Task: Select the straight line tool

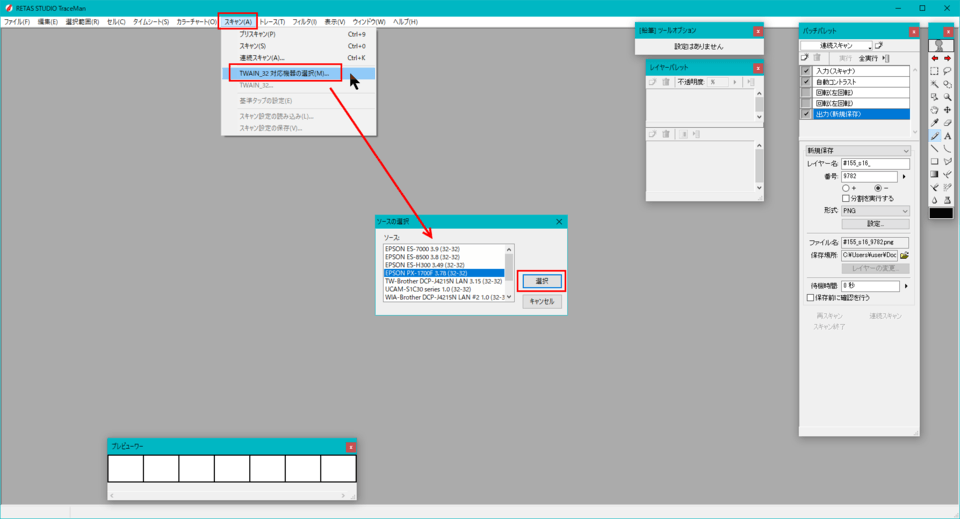Action: [x=934, y=149]
